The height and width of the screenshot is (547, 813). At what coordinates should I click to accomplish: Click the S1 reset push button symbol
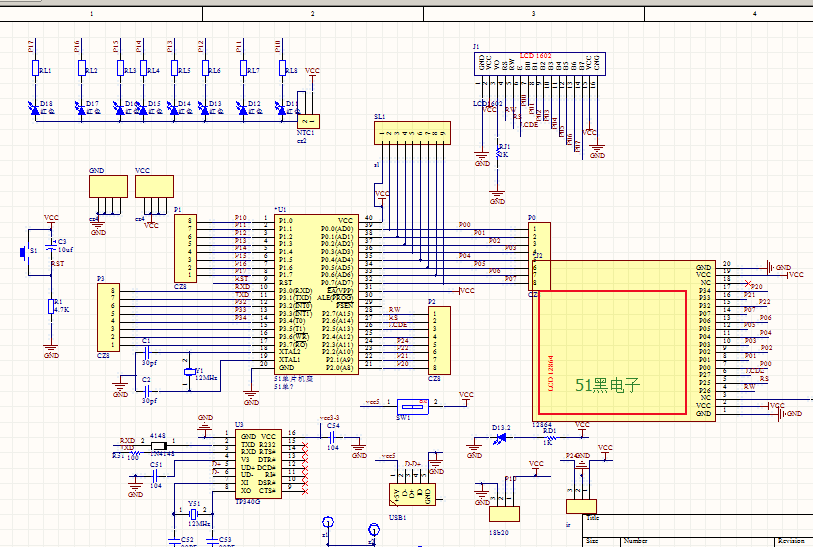(24, 253)
